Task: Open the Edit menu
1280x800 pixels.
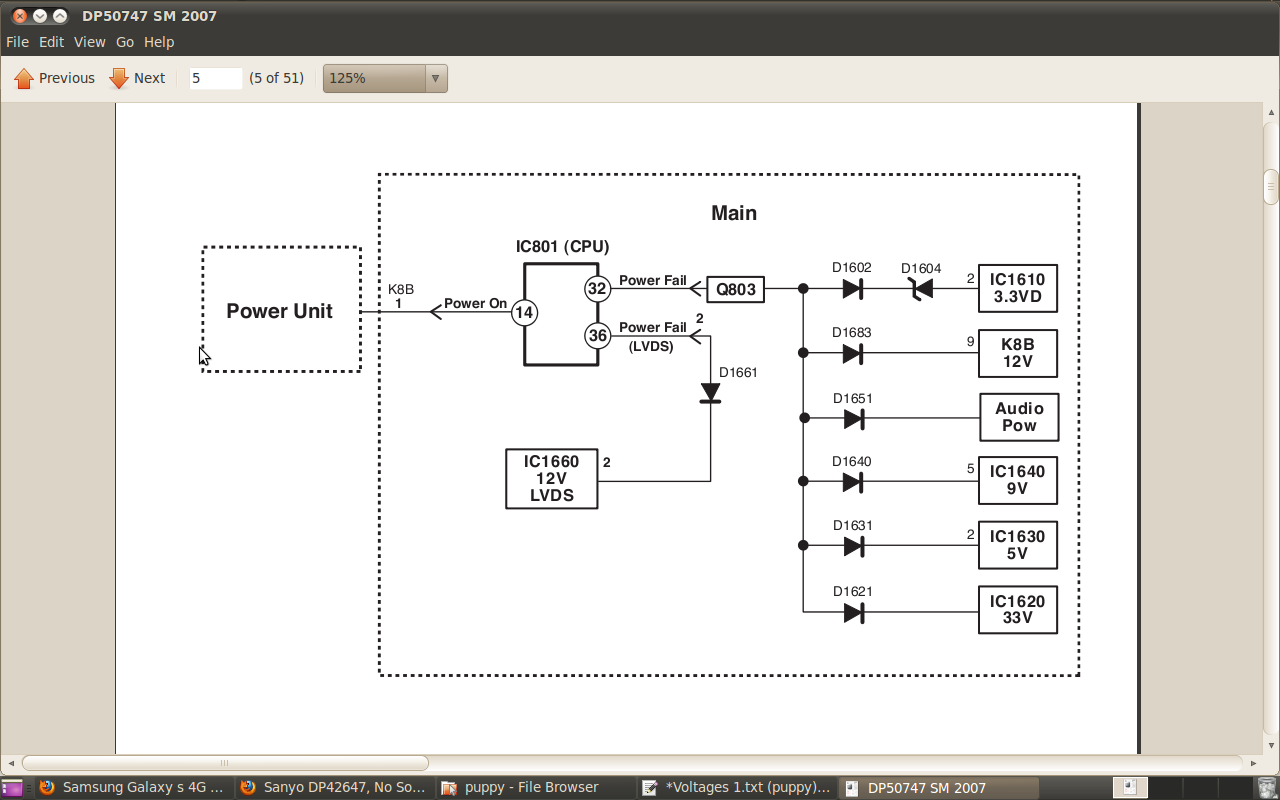Action: tap(51, 42)
